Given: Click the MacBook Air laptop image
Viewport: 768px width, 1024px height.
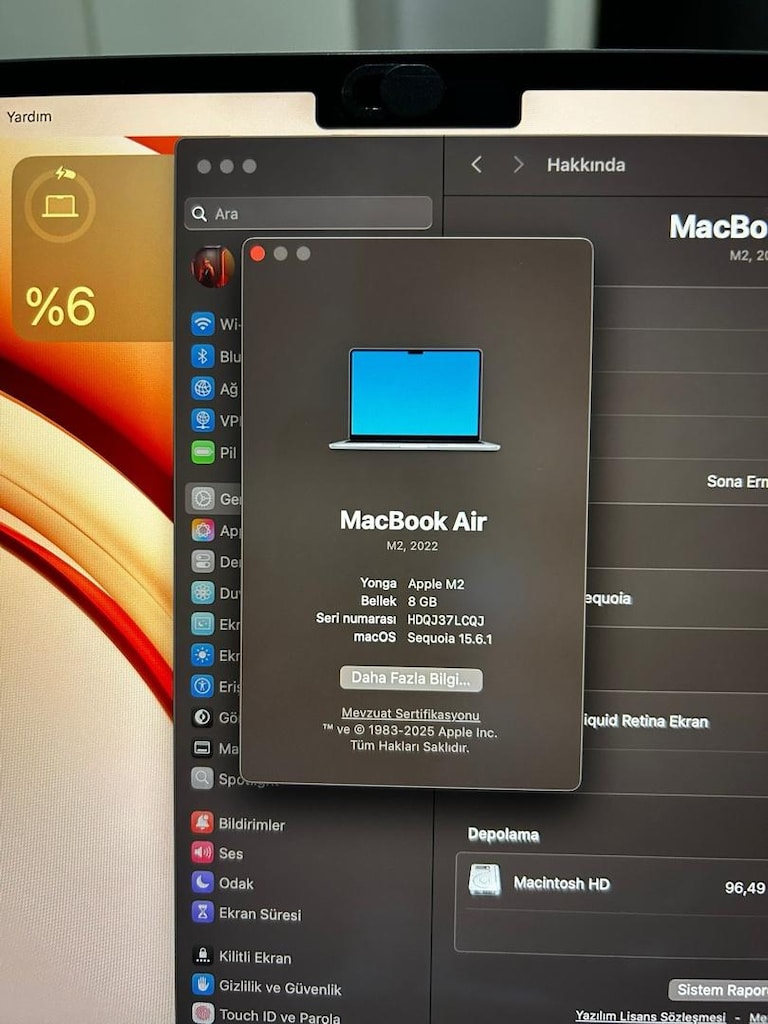Looking at the screenshot, I should pyautogui.click(x=415, y=400).
